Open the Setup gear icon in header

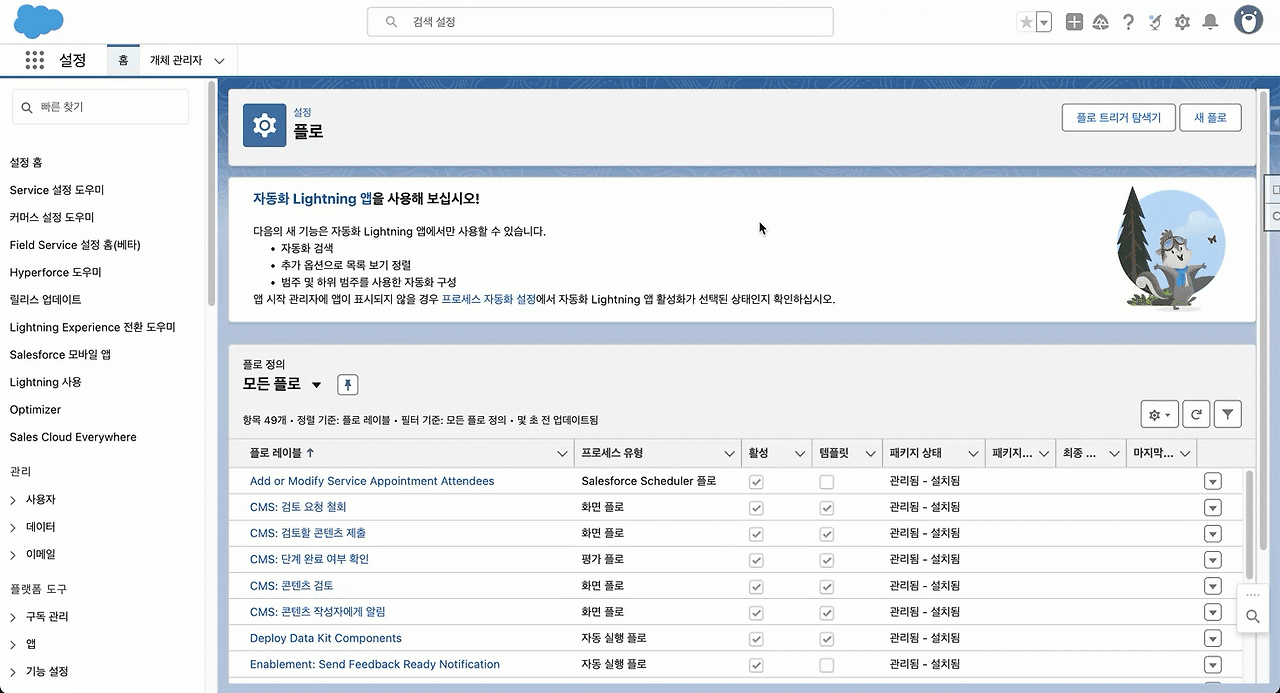pos(1182,22)
